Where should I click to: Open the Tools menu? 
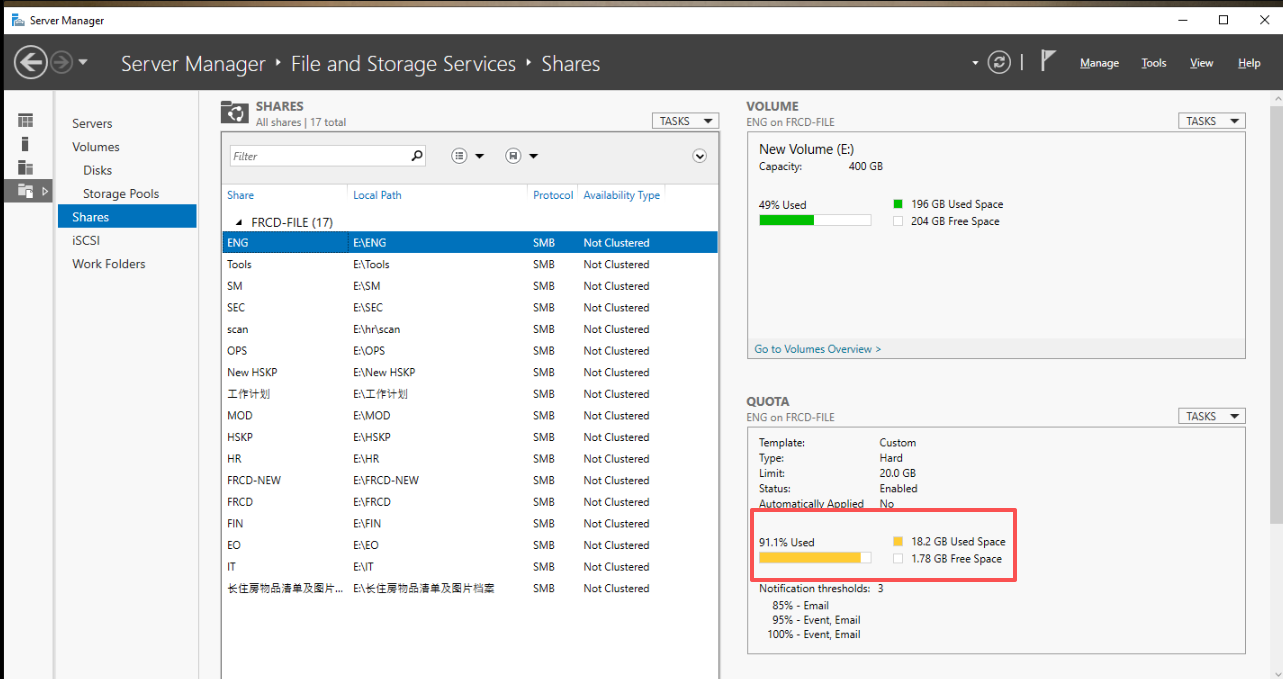click(1154, 63)
